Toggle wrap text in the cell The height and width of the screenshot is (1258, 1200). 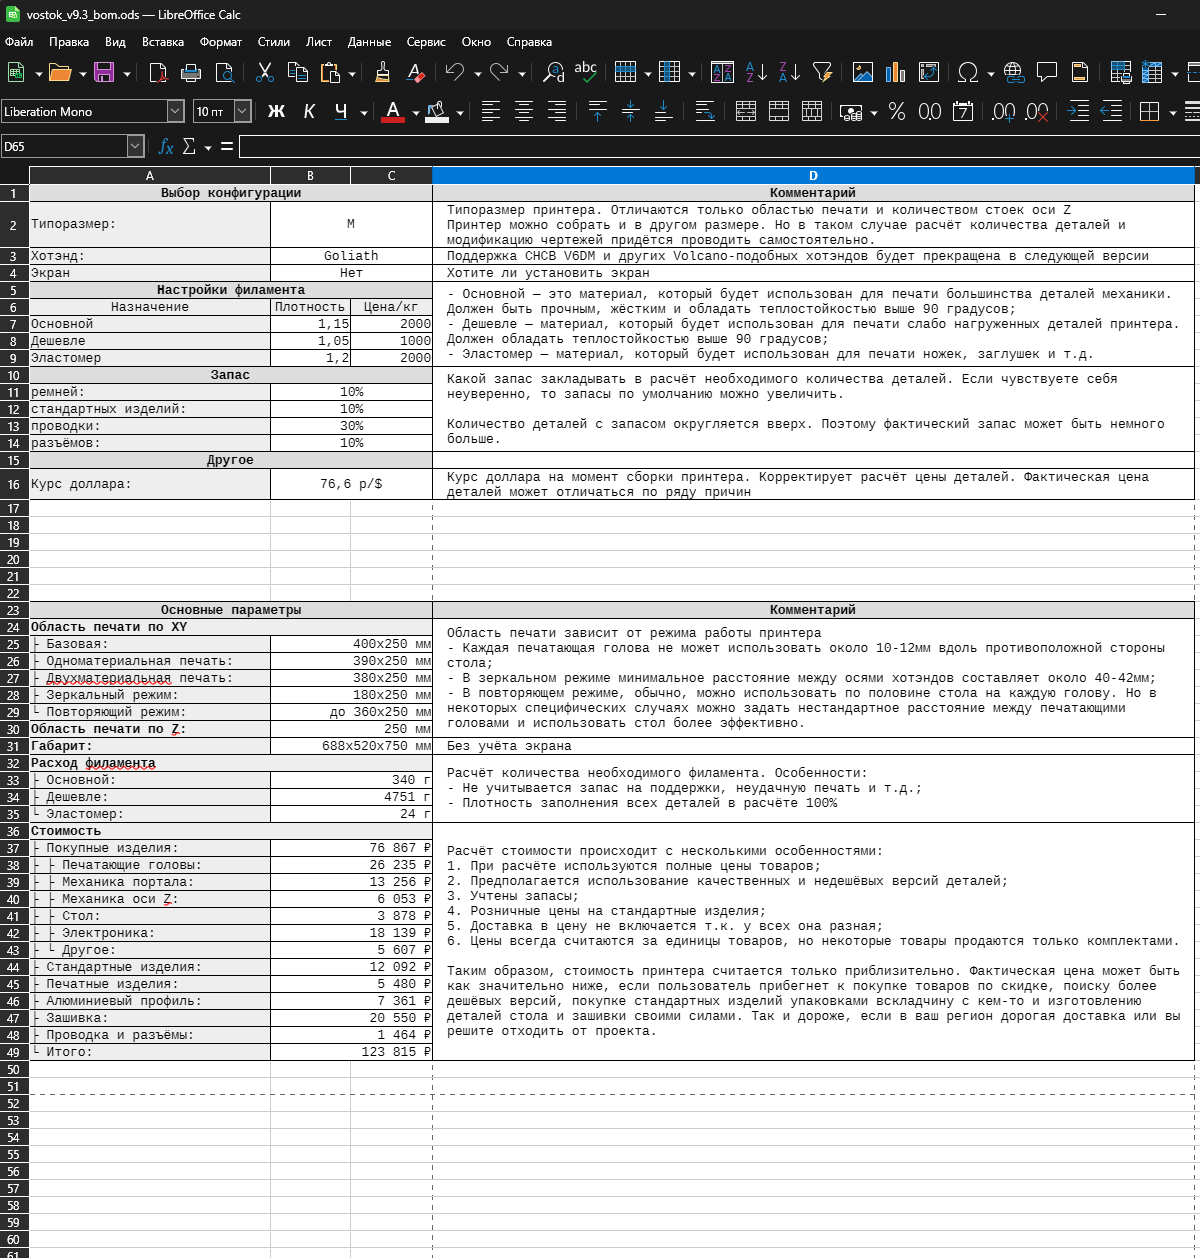tap(704, 111)
